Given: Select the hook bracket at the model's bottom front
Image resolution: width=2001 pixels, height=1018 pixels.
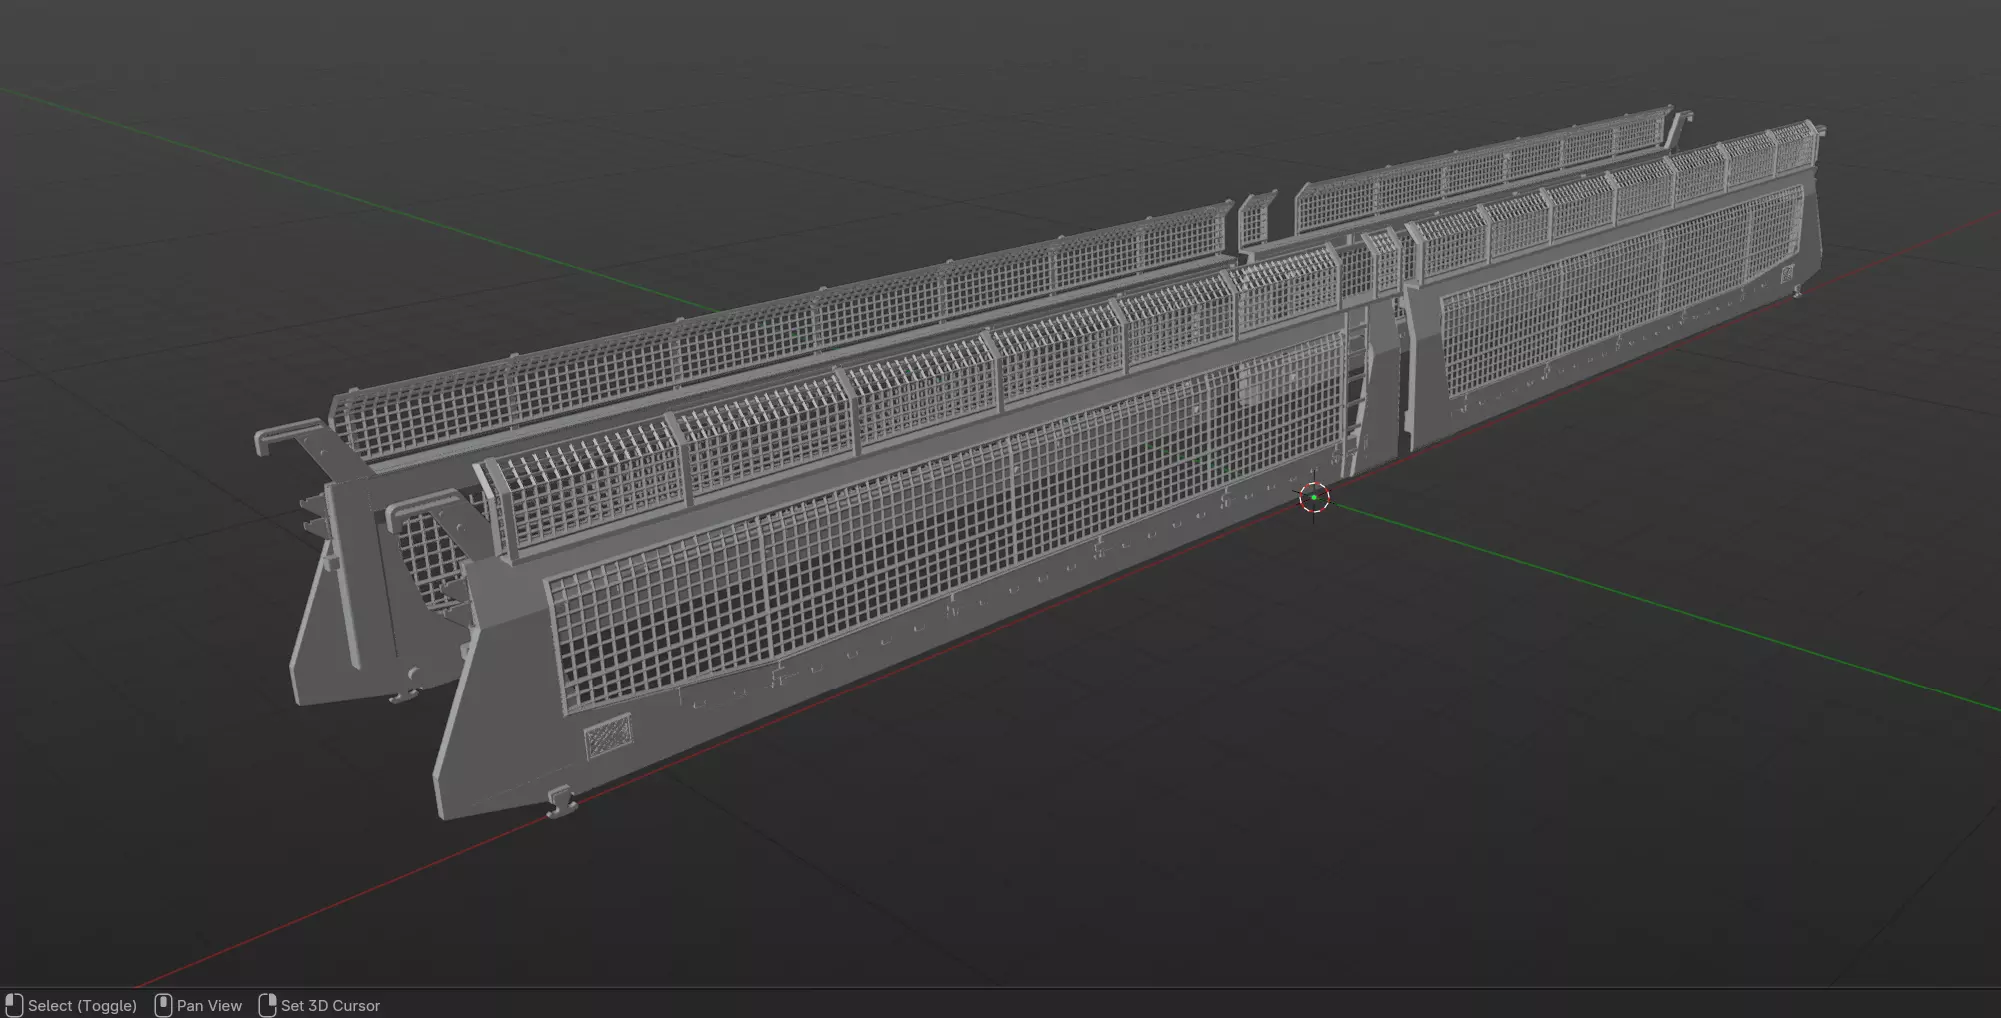Looking at the screenshot, I should tap(562, 801).
